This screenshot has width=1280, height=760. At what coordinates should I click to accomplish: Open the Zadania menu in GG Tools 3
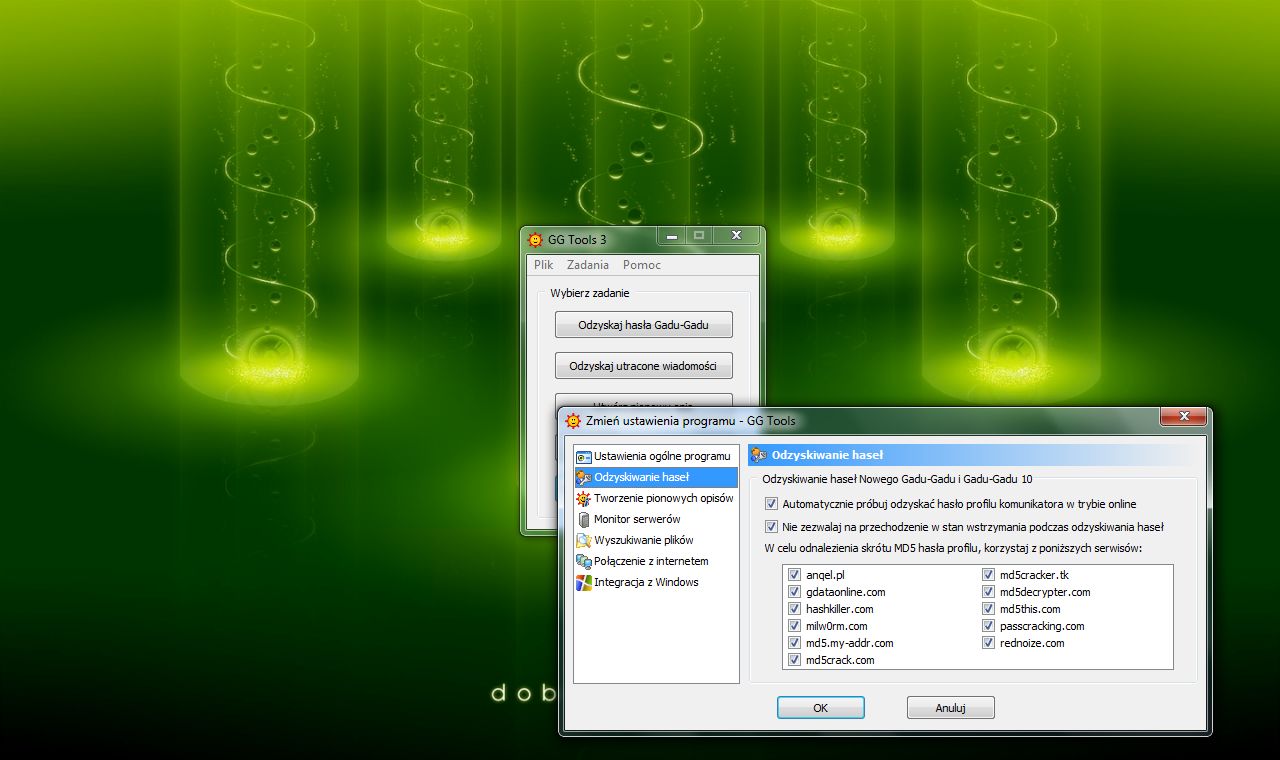(x=588, y=265)
